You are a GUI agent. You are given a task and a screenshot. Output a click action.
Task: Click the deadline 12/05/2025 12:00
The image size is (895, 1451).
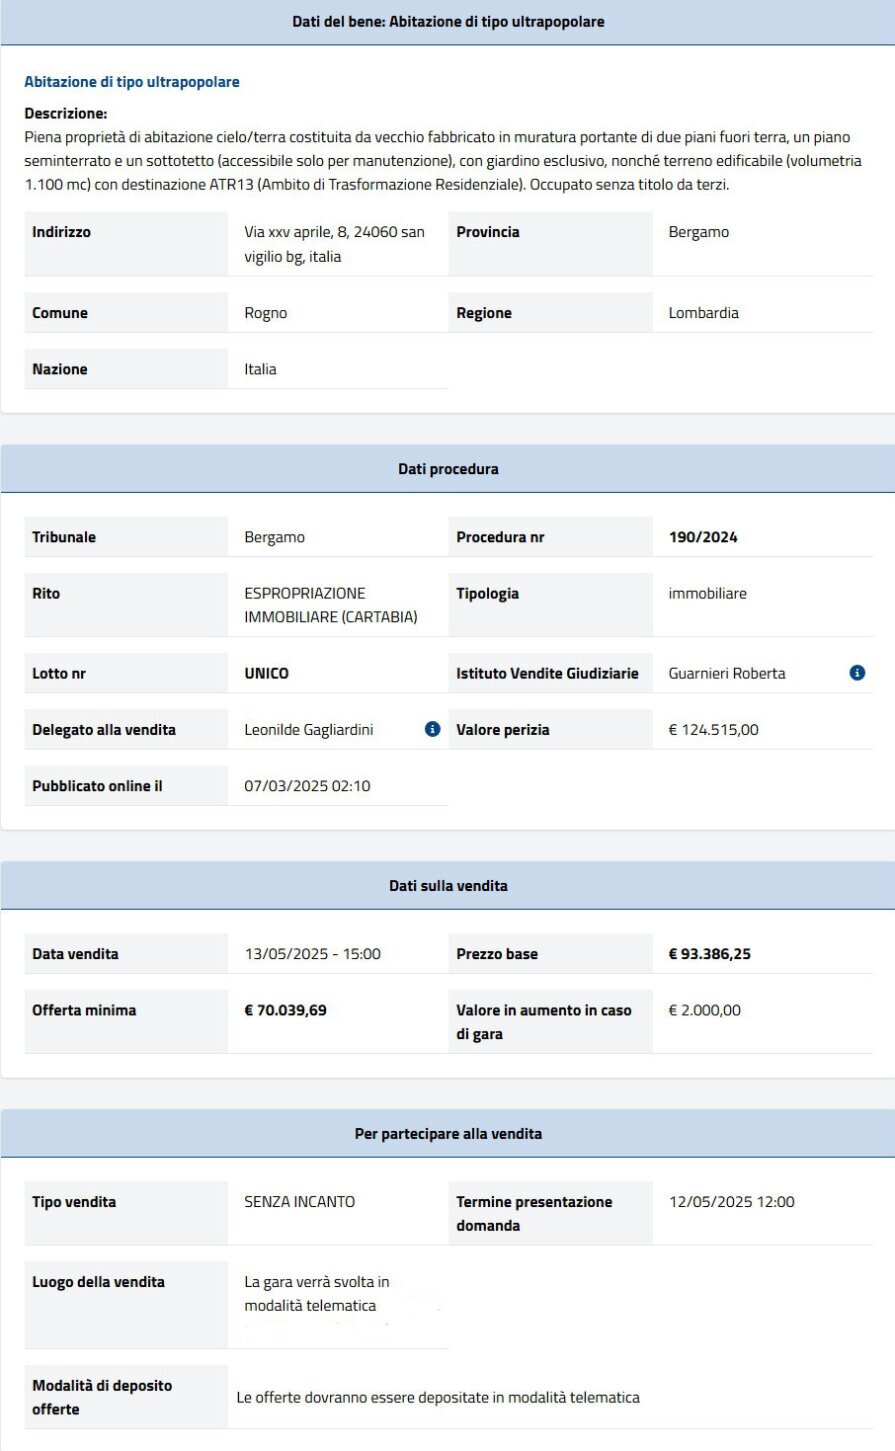click(731, 1202)
